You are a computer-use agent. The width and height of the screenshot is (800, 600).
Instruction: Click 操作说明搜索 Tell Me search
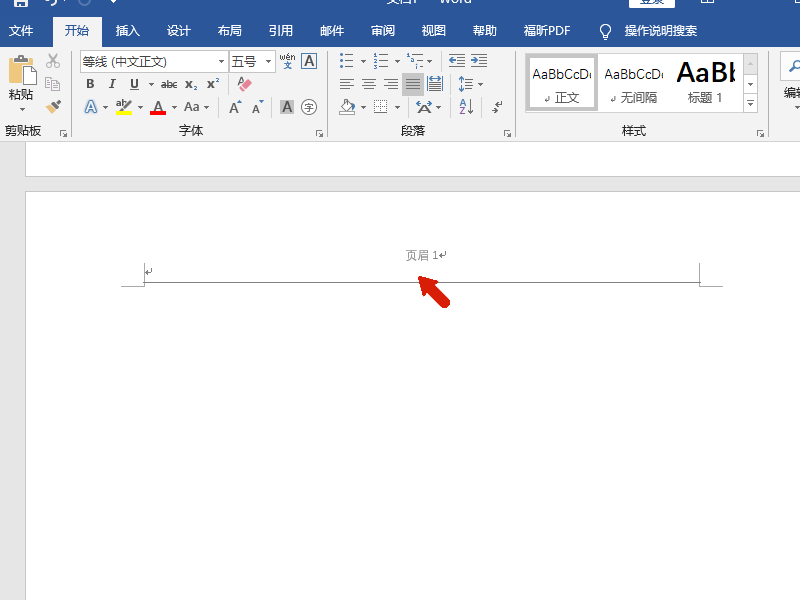(x=661, y=31)
